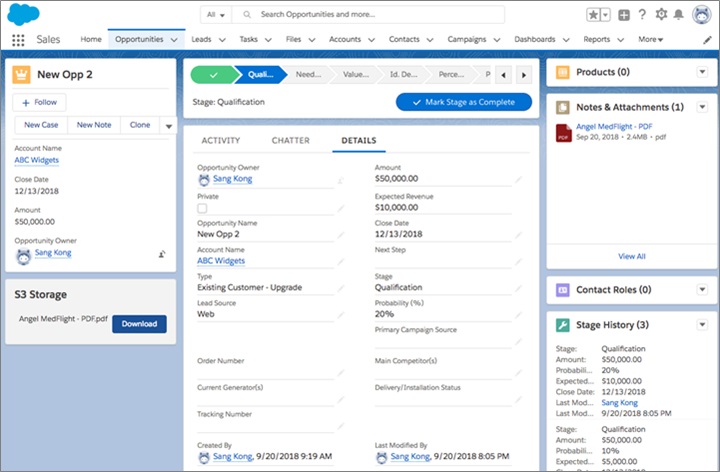Switch to the ACTIVITY tab

tap(220, 140)
